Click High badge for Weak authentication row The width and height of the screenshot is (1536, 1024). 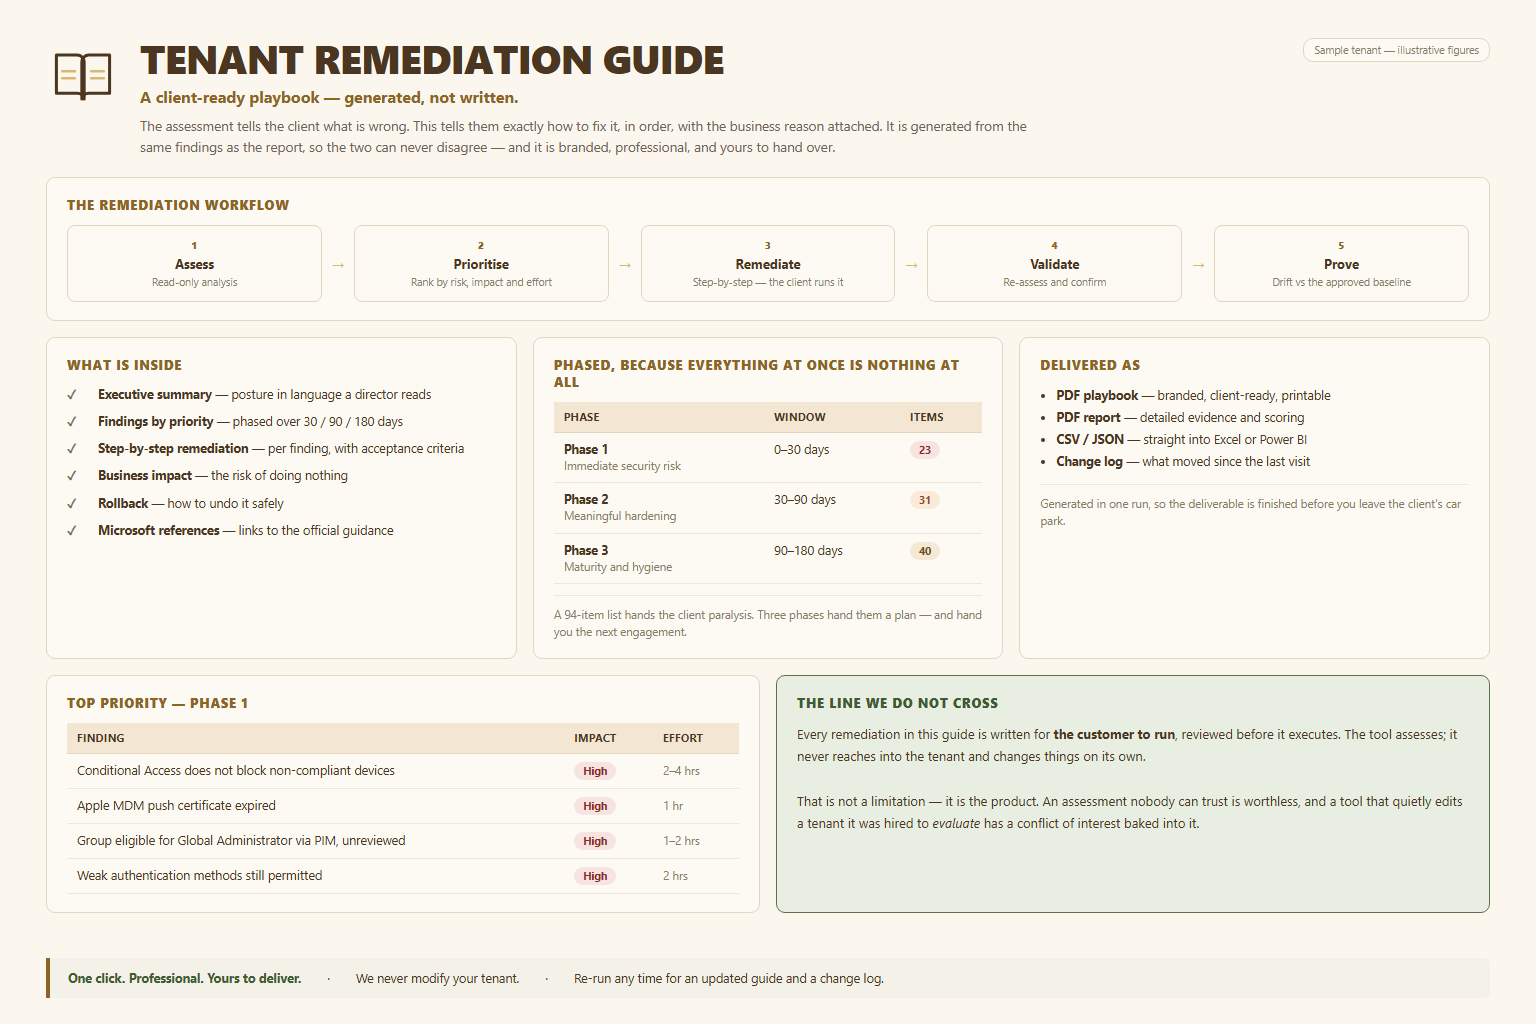pos(595,876)
